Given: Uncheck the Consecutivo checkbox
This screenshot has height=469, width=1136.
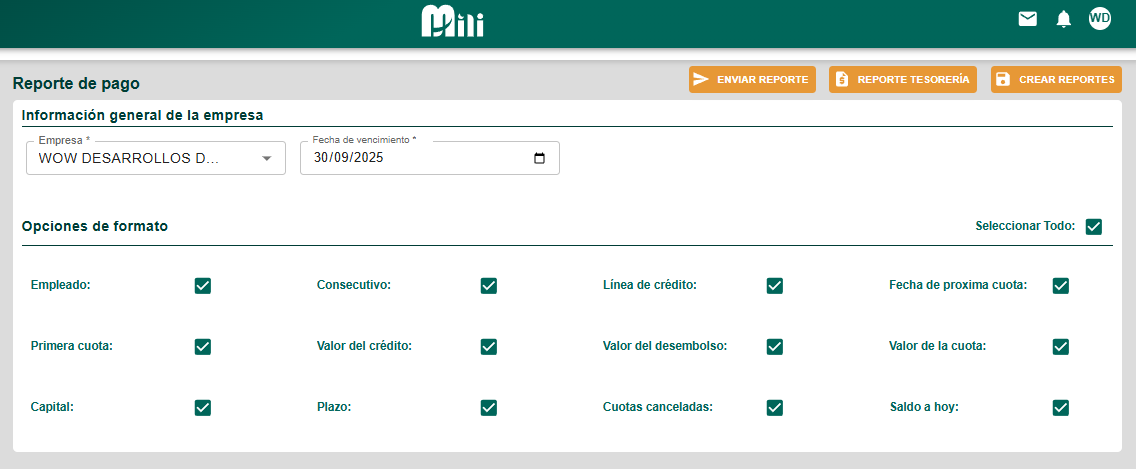Looking at the screenshot, I should pos(489,286).
